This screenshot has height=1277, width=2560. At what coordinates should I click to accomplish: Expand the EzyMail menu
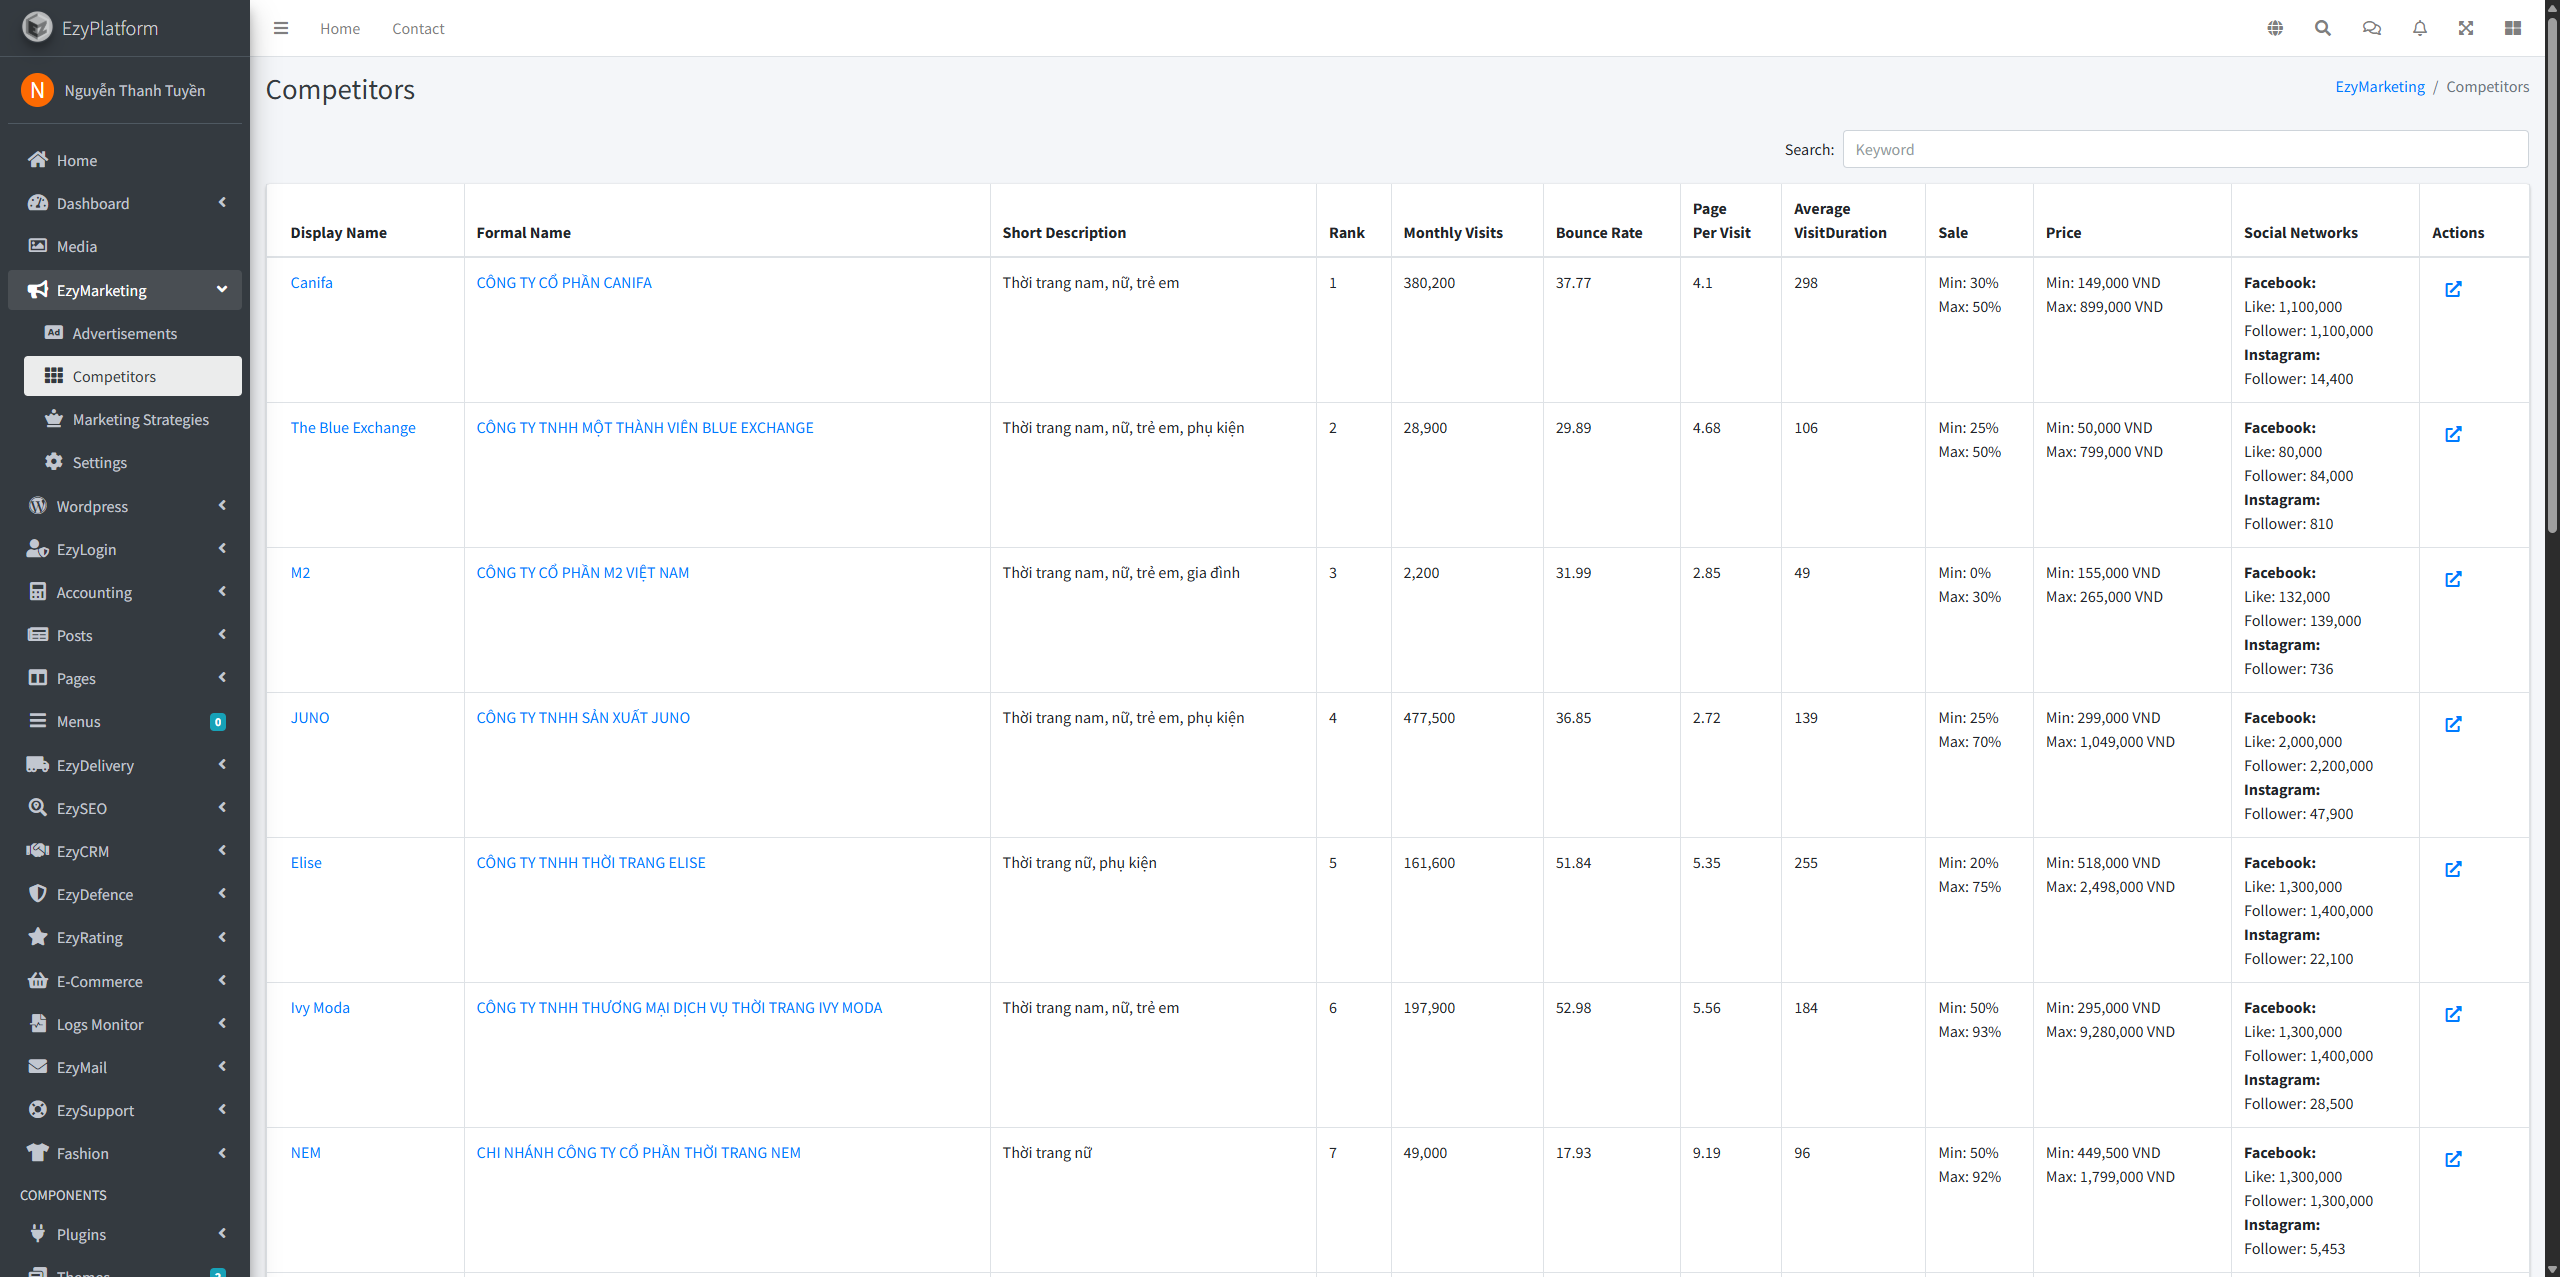125,1067
